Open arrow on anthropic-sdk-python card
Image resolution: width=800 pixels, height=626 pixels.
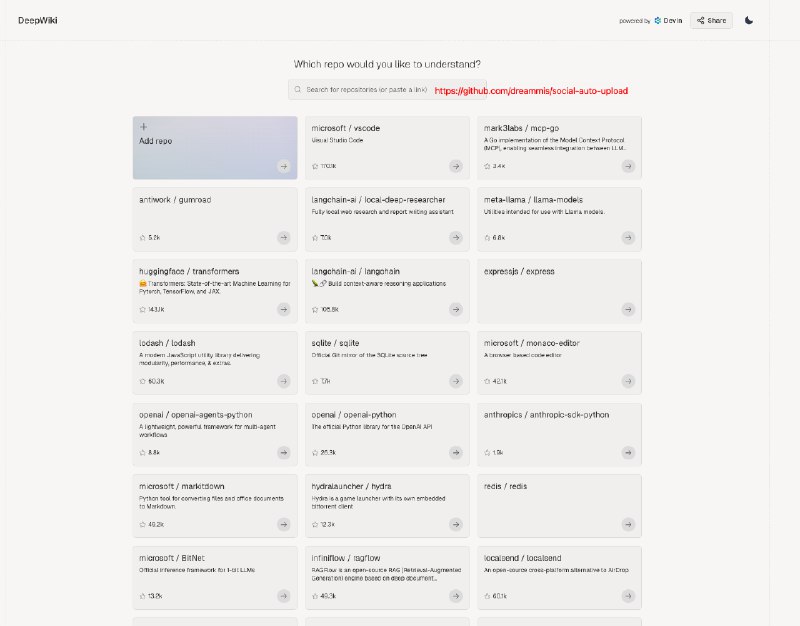click(x=628, y=453)
